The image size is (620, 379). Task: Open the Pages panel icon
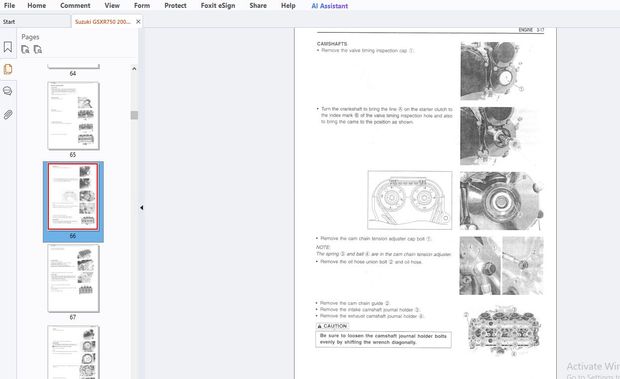click(x=8, y=69)
